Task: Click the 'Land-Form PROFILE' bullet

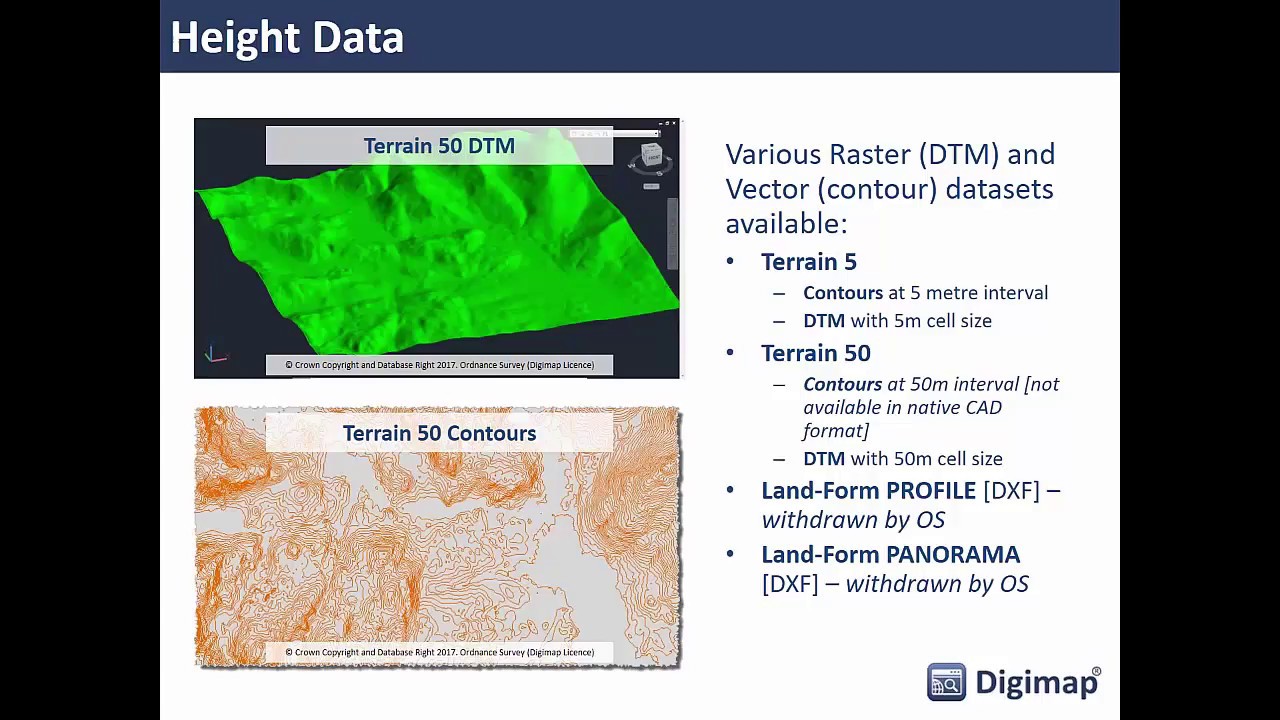Action: (x=910, y=505)
